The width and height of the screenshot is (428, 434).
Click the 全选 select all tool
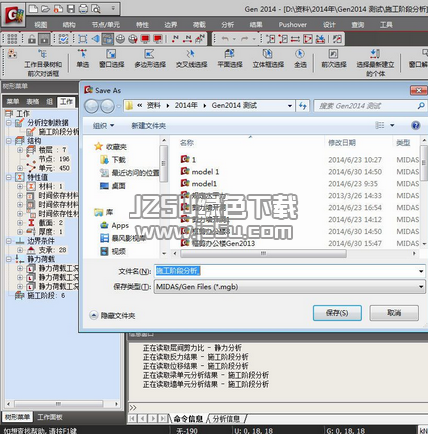(300, 59)
